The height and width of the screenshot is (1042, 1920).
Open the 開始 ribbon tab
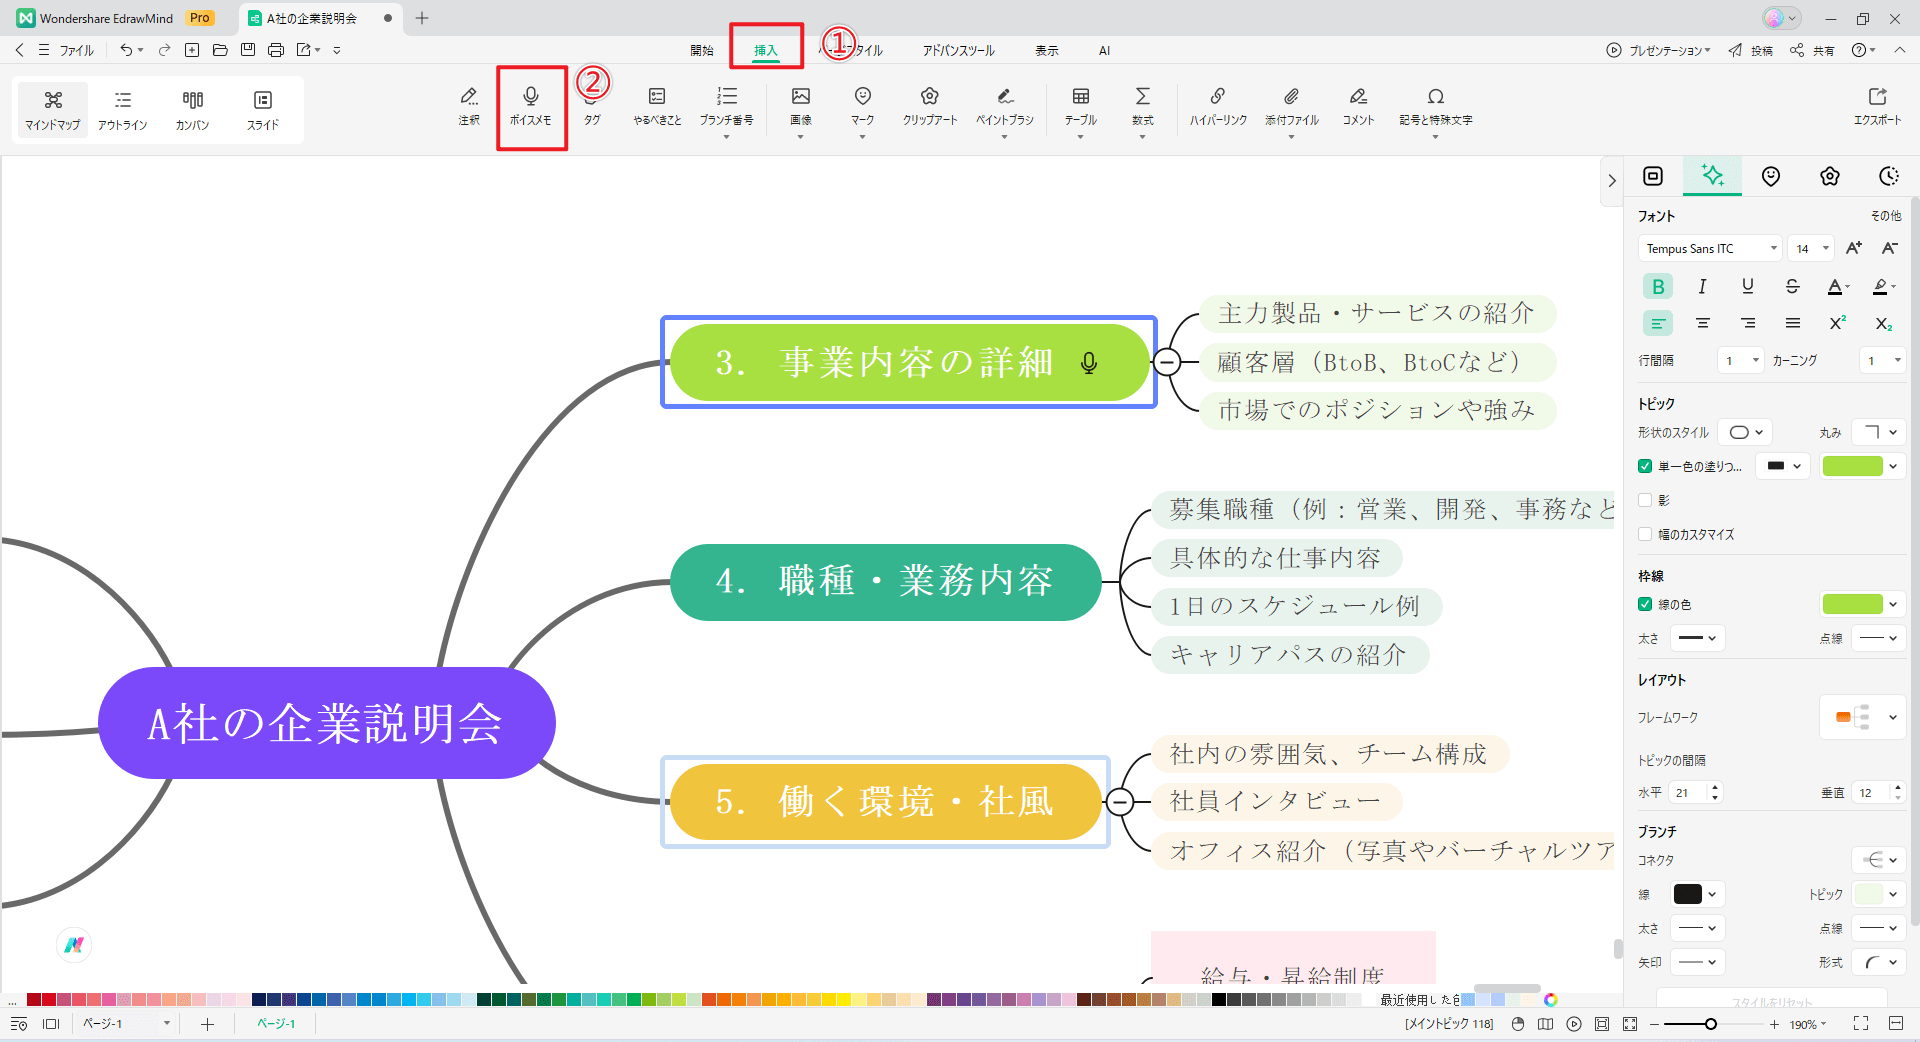coord(702,50)
